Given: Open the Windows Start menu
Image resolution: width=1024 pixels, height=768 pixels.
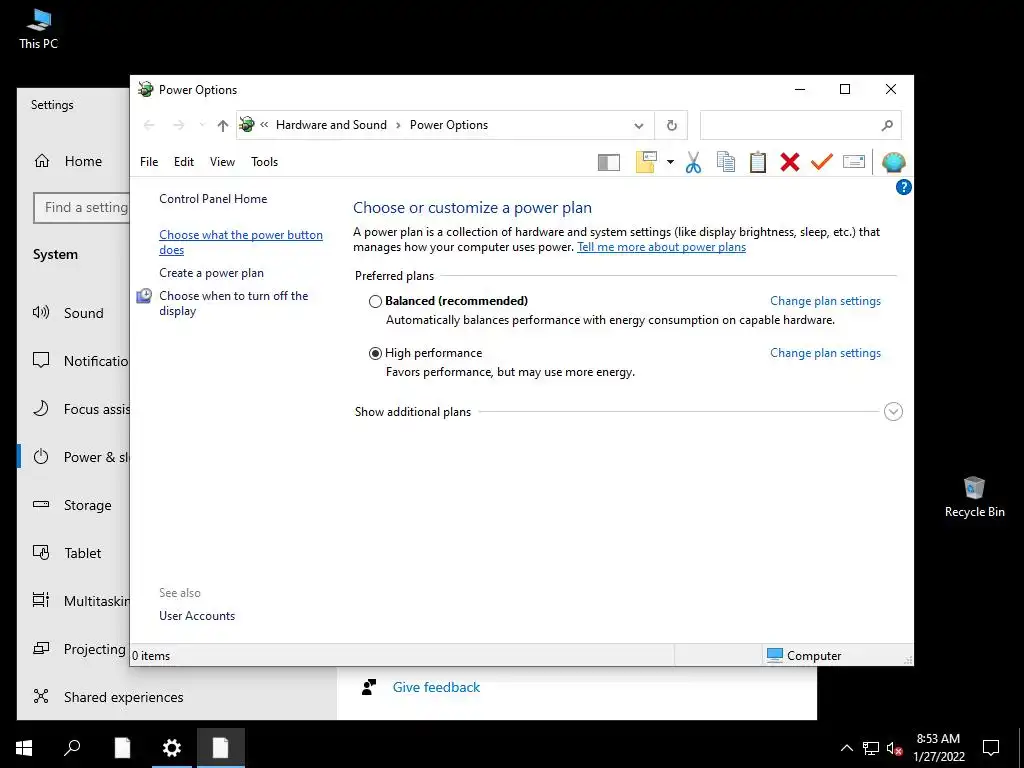Looking at the screenshot, I should point(24,748).
